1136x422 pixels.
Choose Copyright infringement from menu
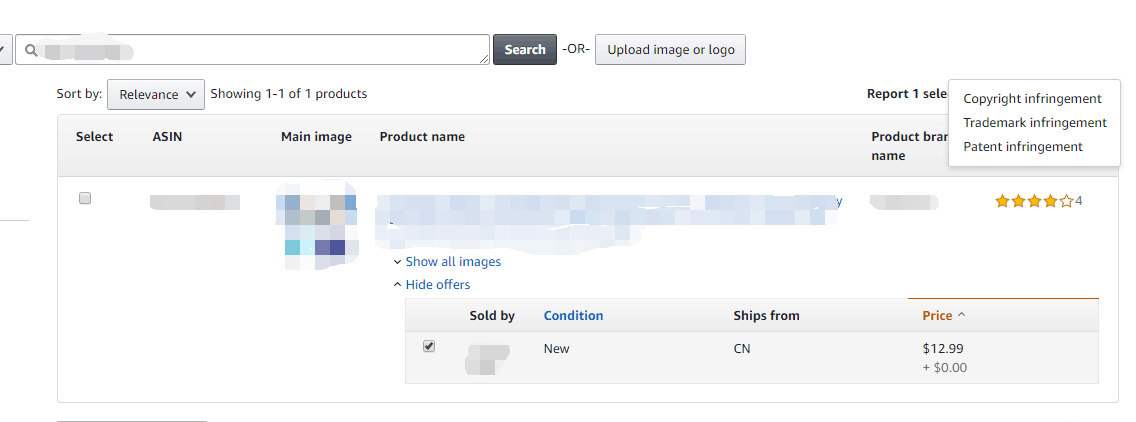1032,99
